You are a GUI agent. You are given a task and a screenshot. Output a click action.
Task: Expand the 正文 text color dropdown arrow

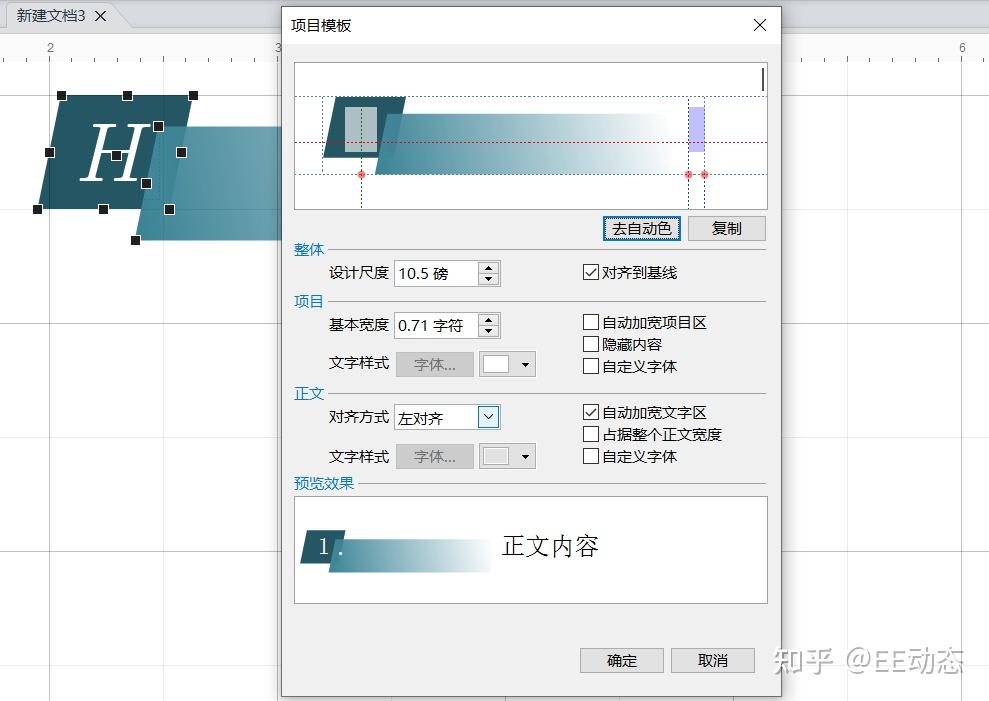525,457
